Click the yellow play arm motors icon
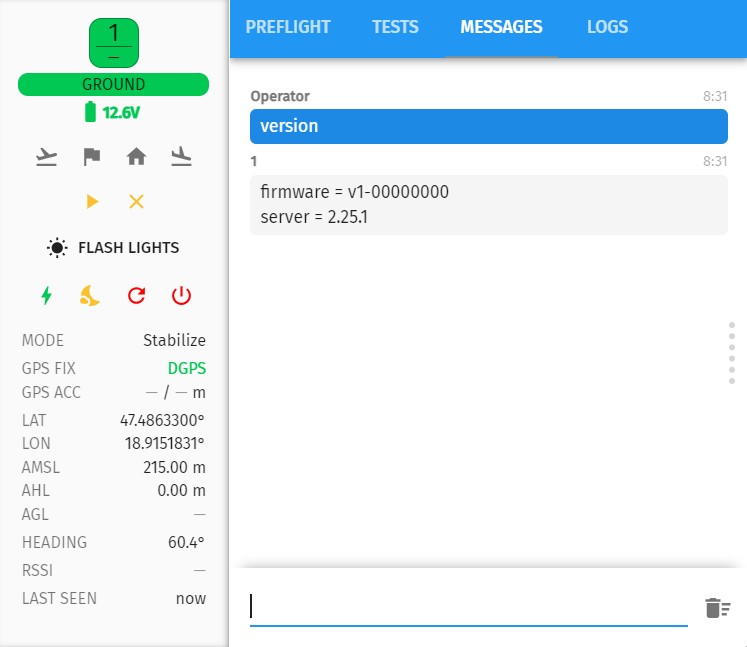 tap(92, 202)
